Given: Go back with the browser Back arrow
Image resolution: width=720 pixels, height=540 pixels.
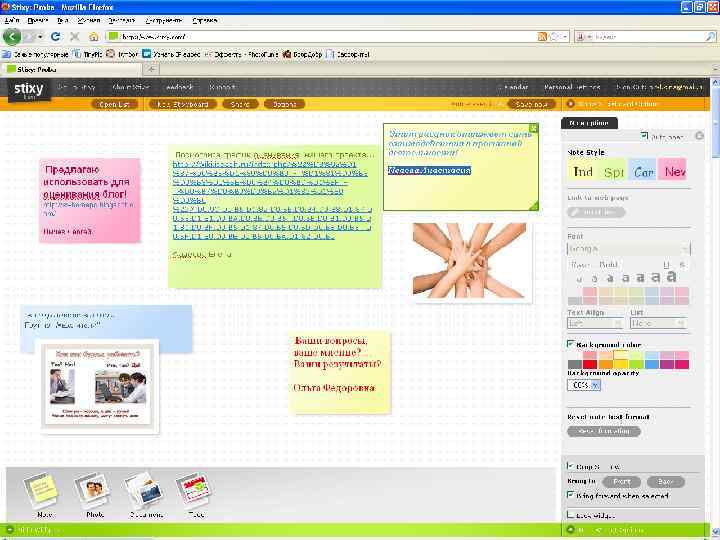Looking at the screenshot, I should [12, 36].
